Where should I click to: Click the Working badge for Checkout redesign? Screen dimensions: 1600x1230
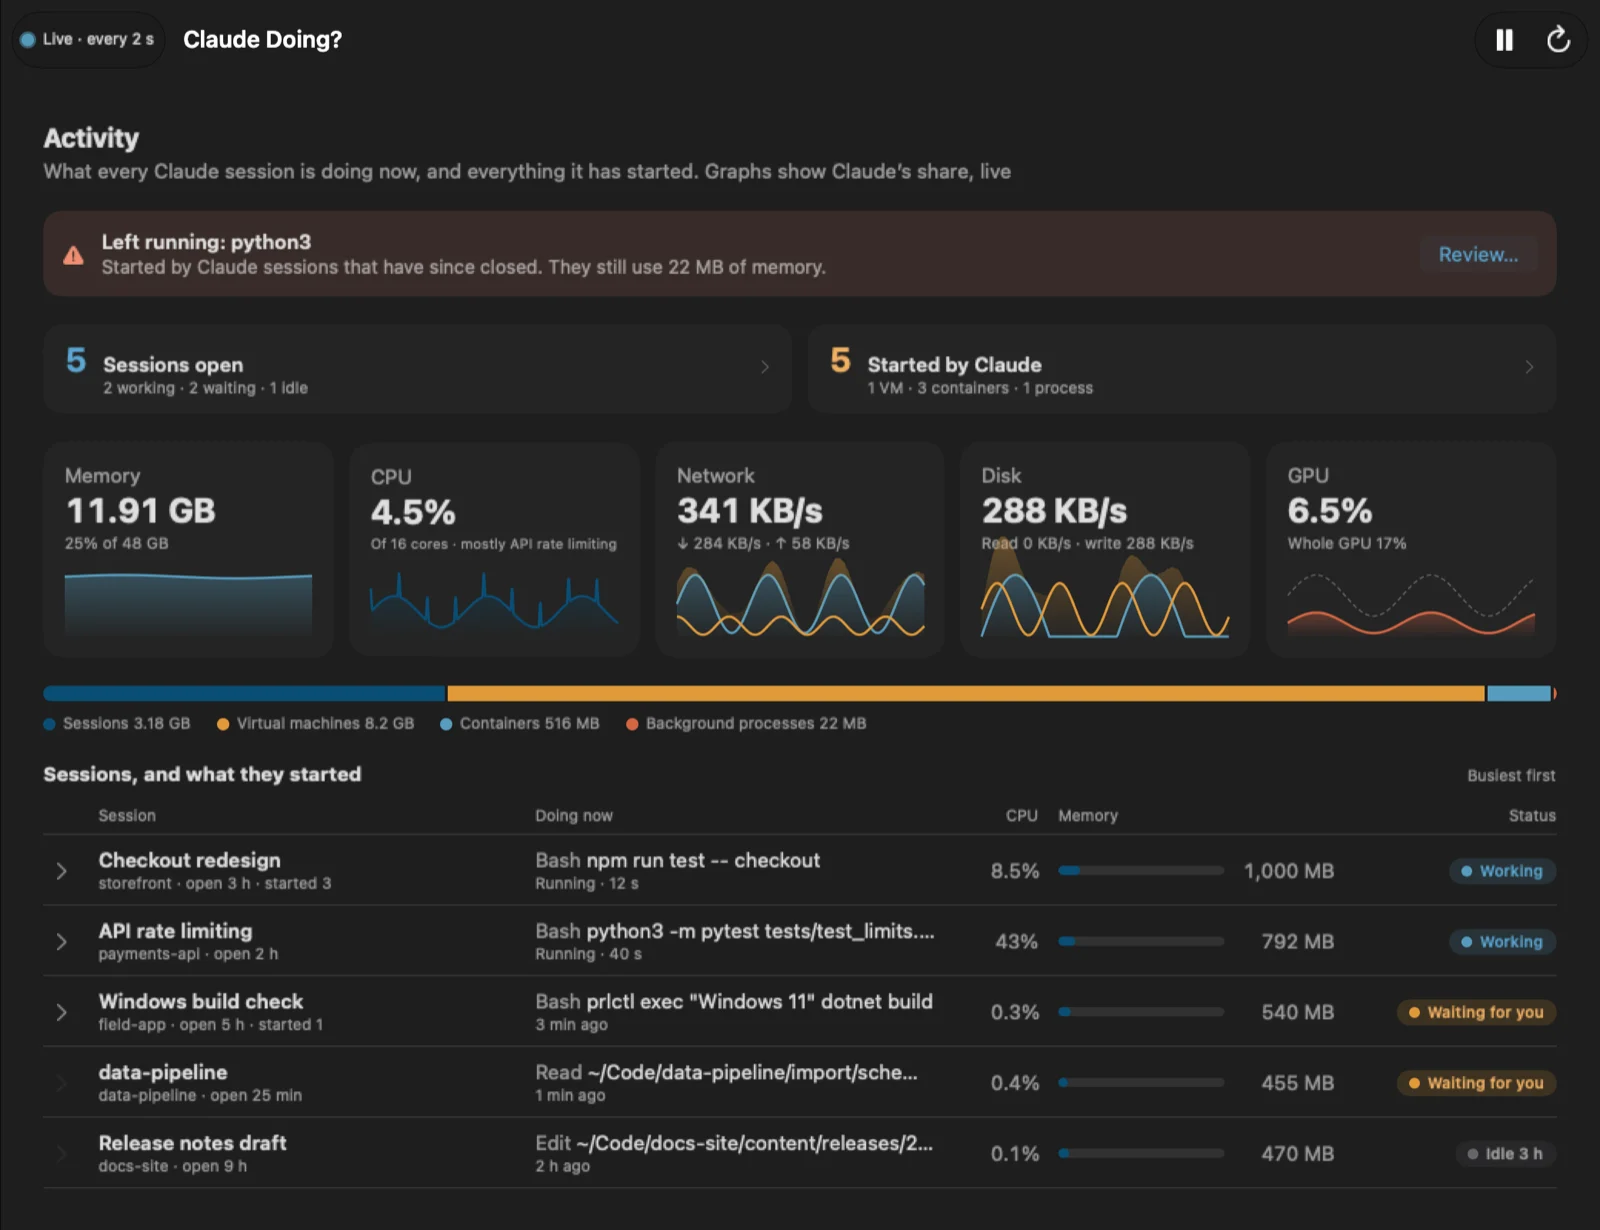pyautogui.click(x=1502, y=871)
